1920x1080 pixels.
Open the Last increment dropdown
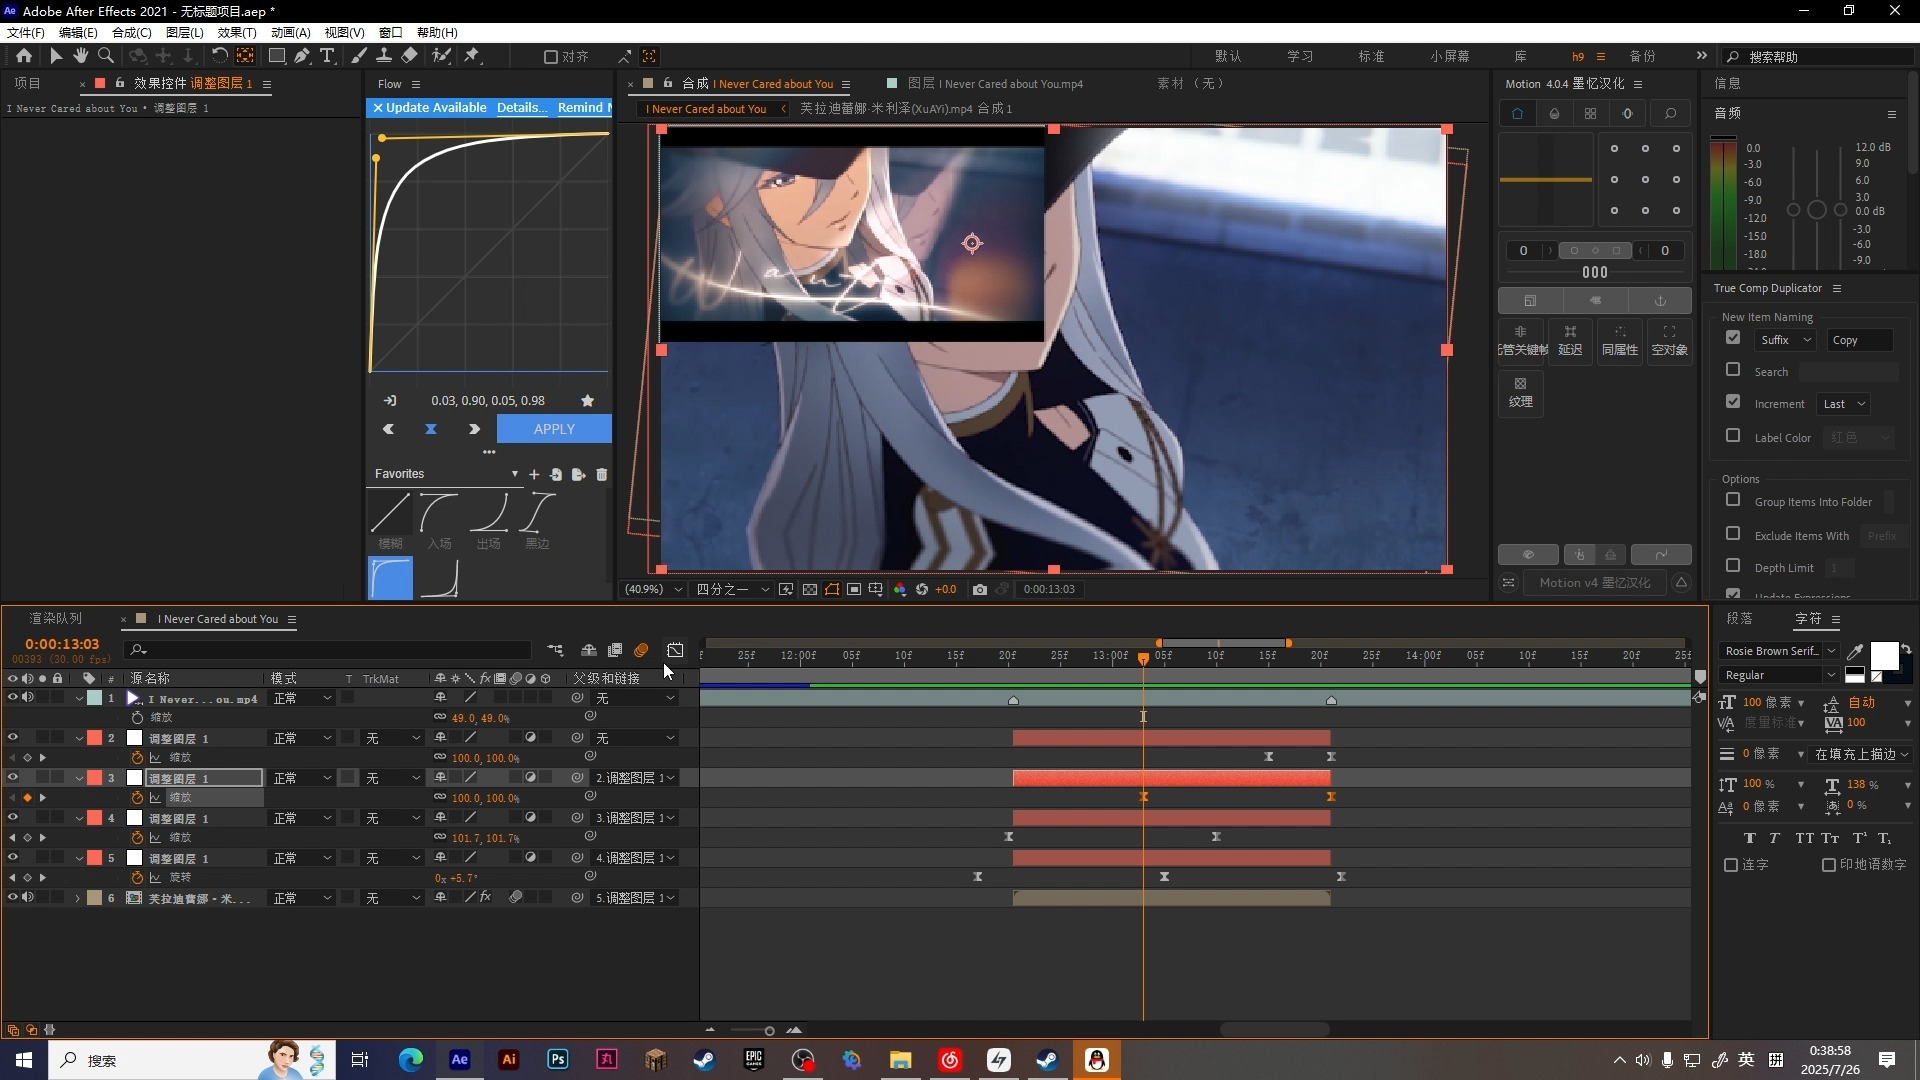[x=1844, y=404]
